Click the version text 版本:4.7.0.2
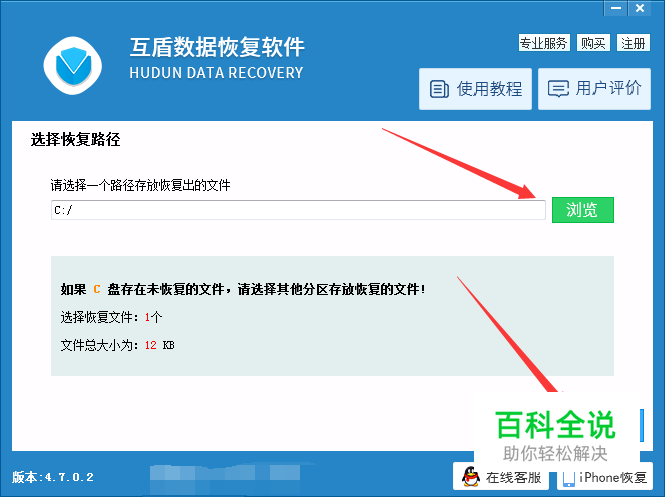The width and height of the screenshot is (665, 497). point(53,477)
